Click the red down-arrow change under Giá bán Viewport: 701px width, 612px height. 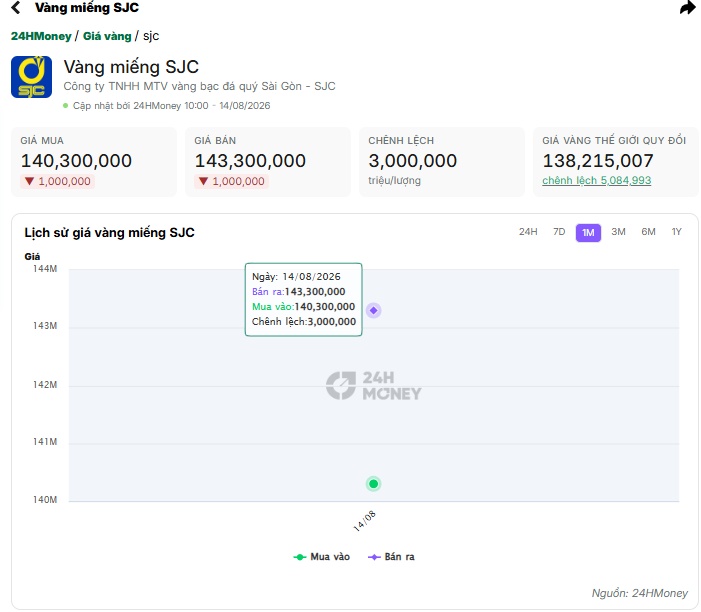point(231,181)
